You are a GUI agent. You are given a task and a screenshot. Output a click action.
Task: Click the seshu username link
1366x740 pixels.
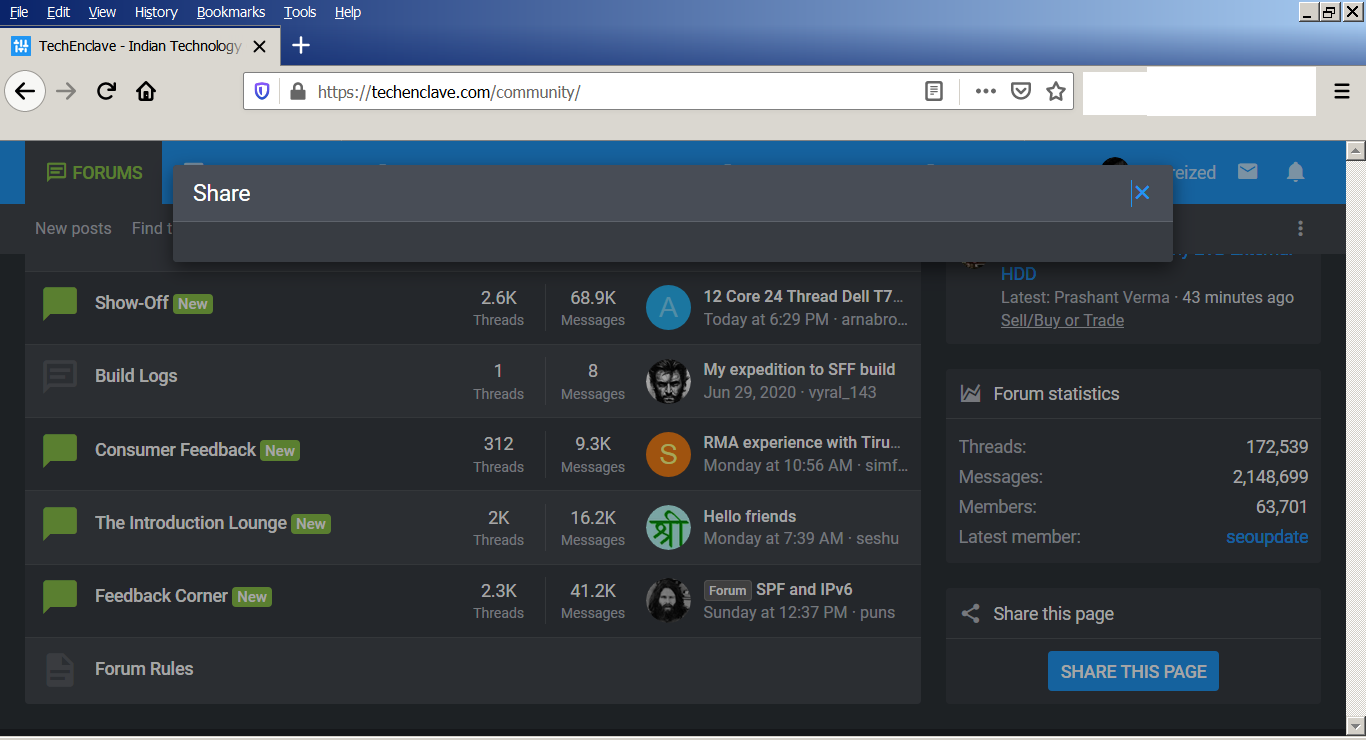tap(877, 538)
